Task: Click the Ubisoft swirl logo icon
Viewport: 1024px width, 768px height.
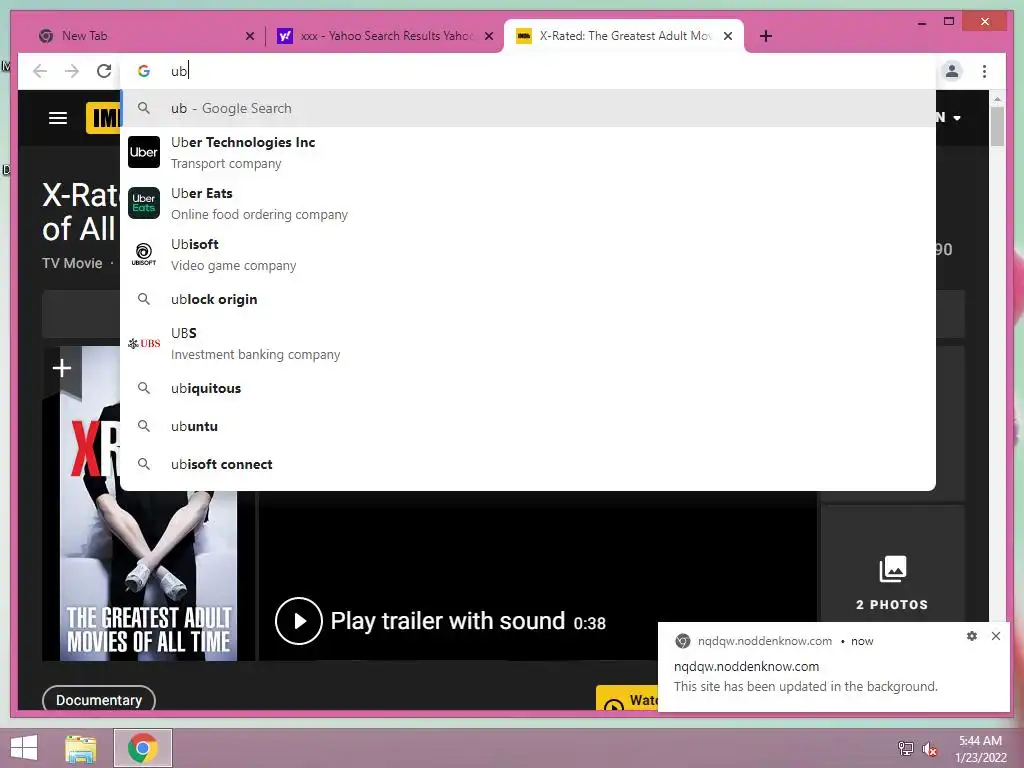Action: point(144,254)
